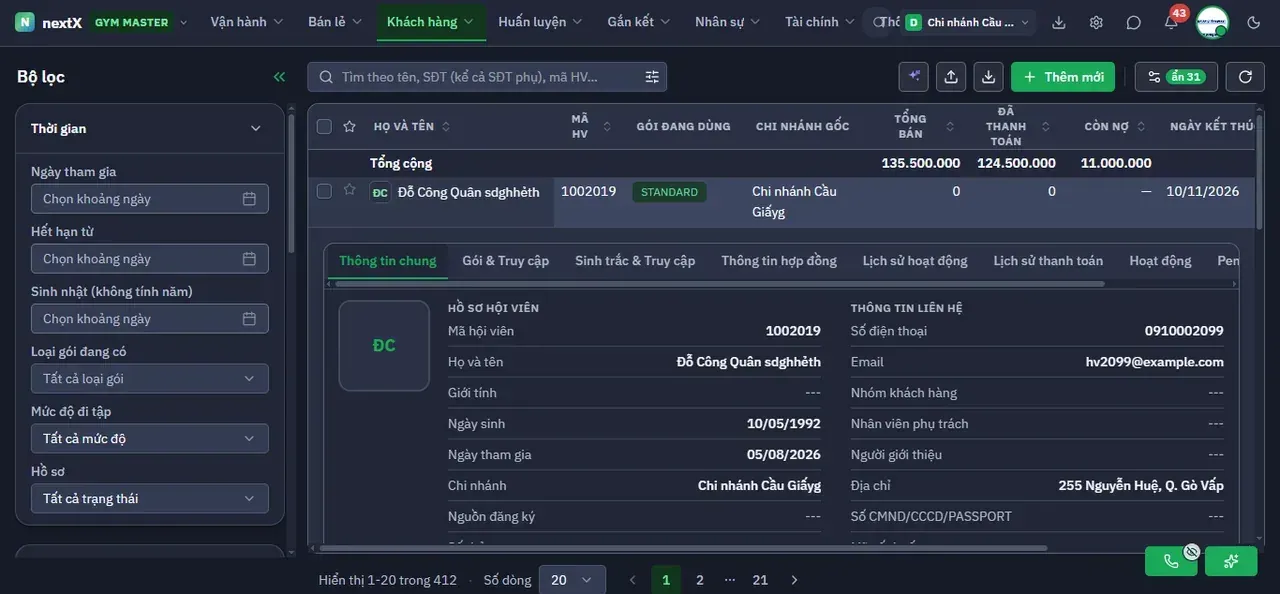Star the Đỗ Công Quân member row
This screenshot has width=1280, height=594.
[x=349, y=190]
